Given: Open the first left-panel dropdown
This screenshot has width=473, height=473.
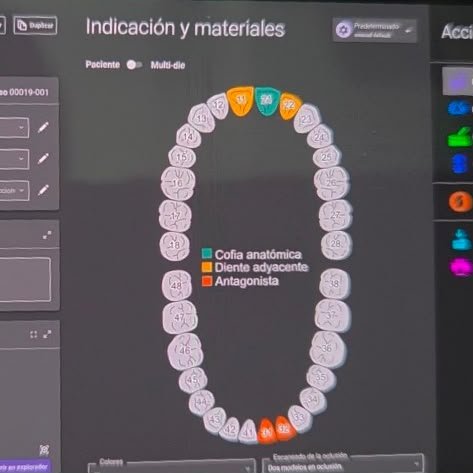Looking at the screenshot, I should tap(14, 127).
